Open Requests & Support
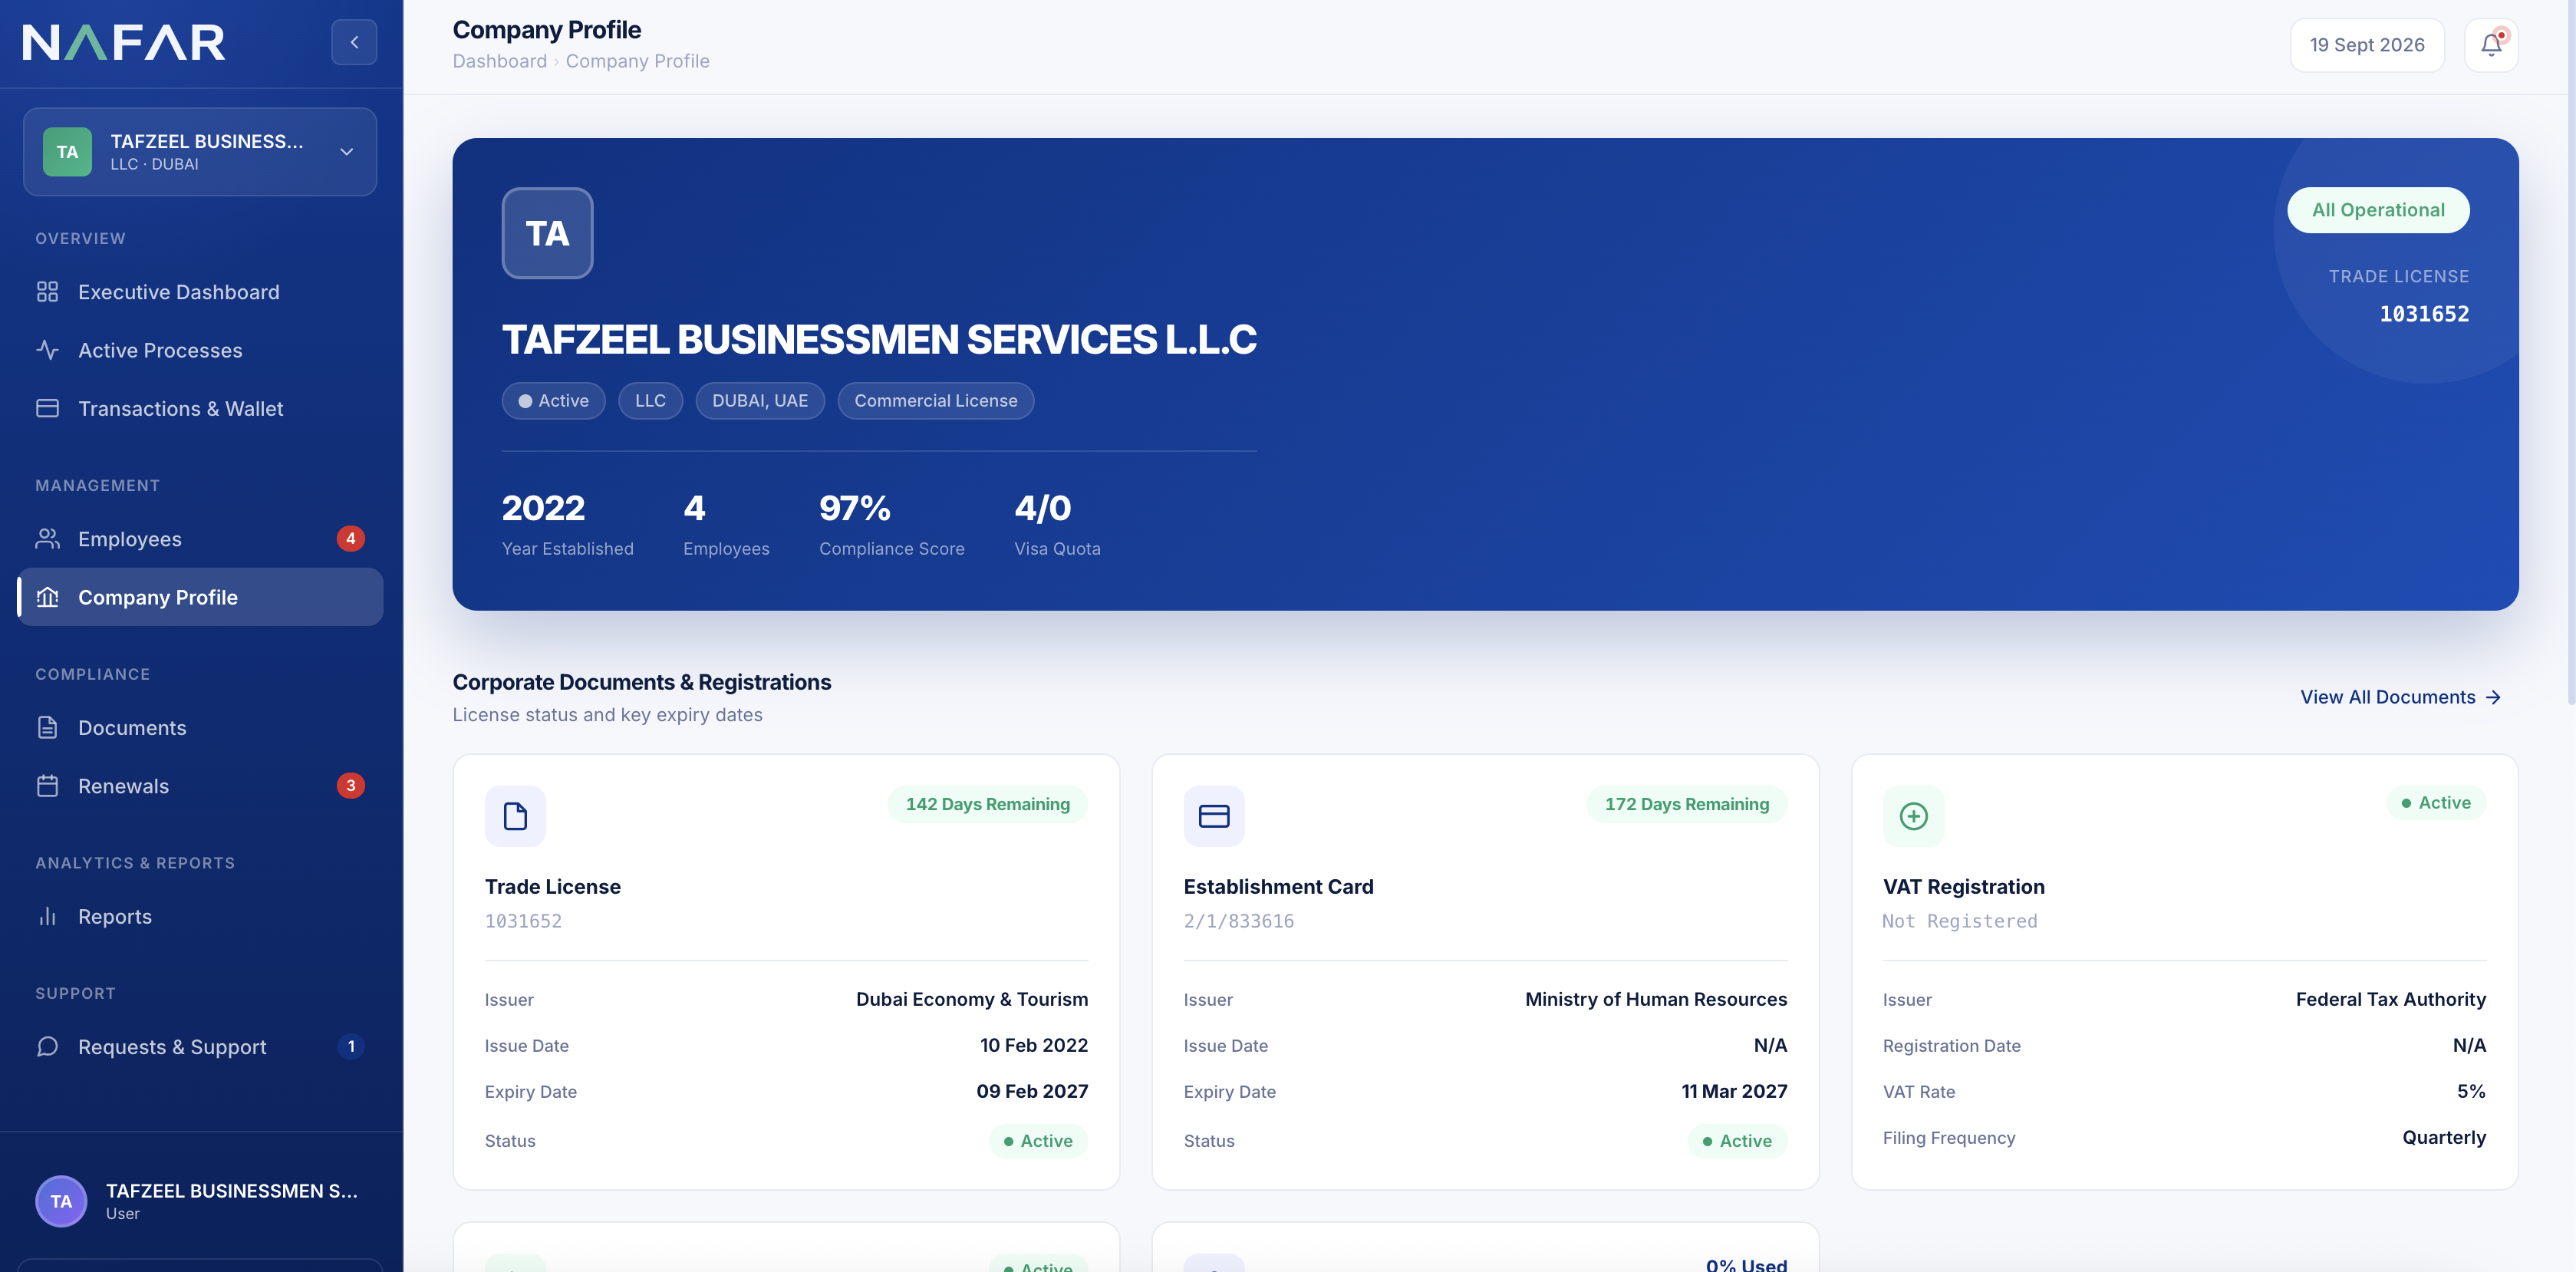Viewport: 2576px width, 1272px height. [x=200, y=1047]
